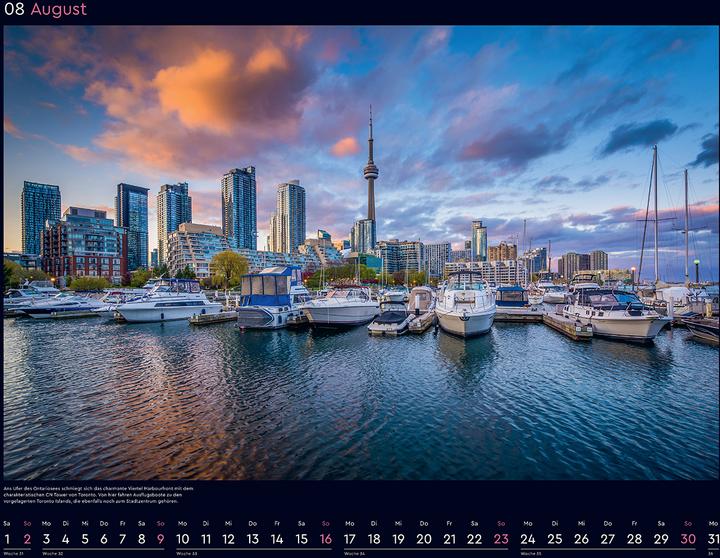Select Saturday, date 1
The image size is (720, 558).
[x=7, y=539]
